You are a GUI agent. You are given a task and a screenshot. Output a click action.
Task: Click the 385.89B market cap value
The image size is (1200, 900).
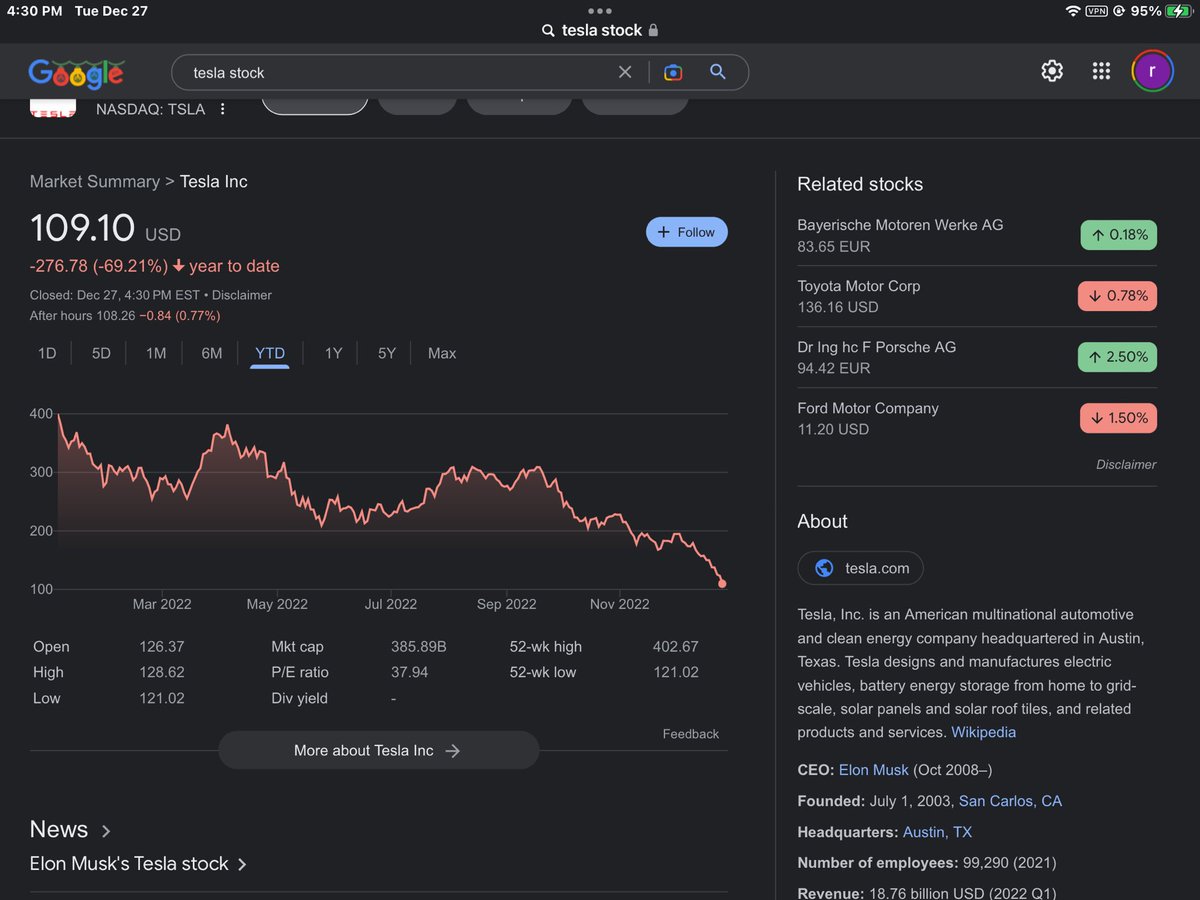coord(418,647)
